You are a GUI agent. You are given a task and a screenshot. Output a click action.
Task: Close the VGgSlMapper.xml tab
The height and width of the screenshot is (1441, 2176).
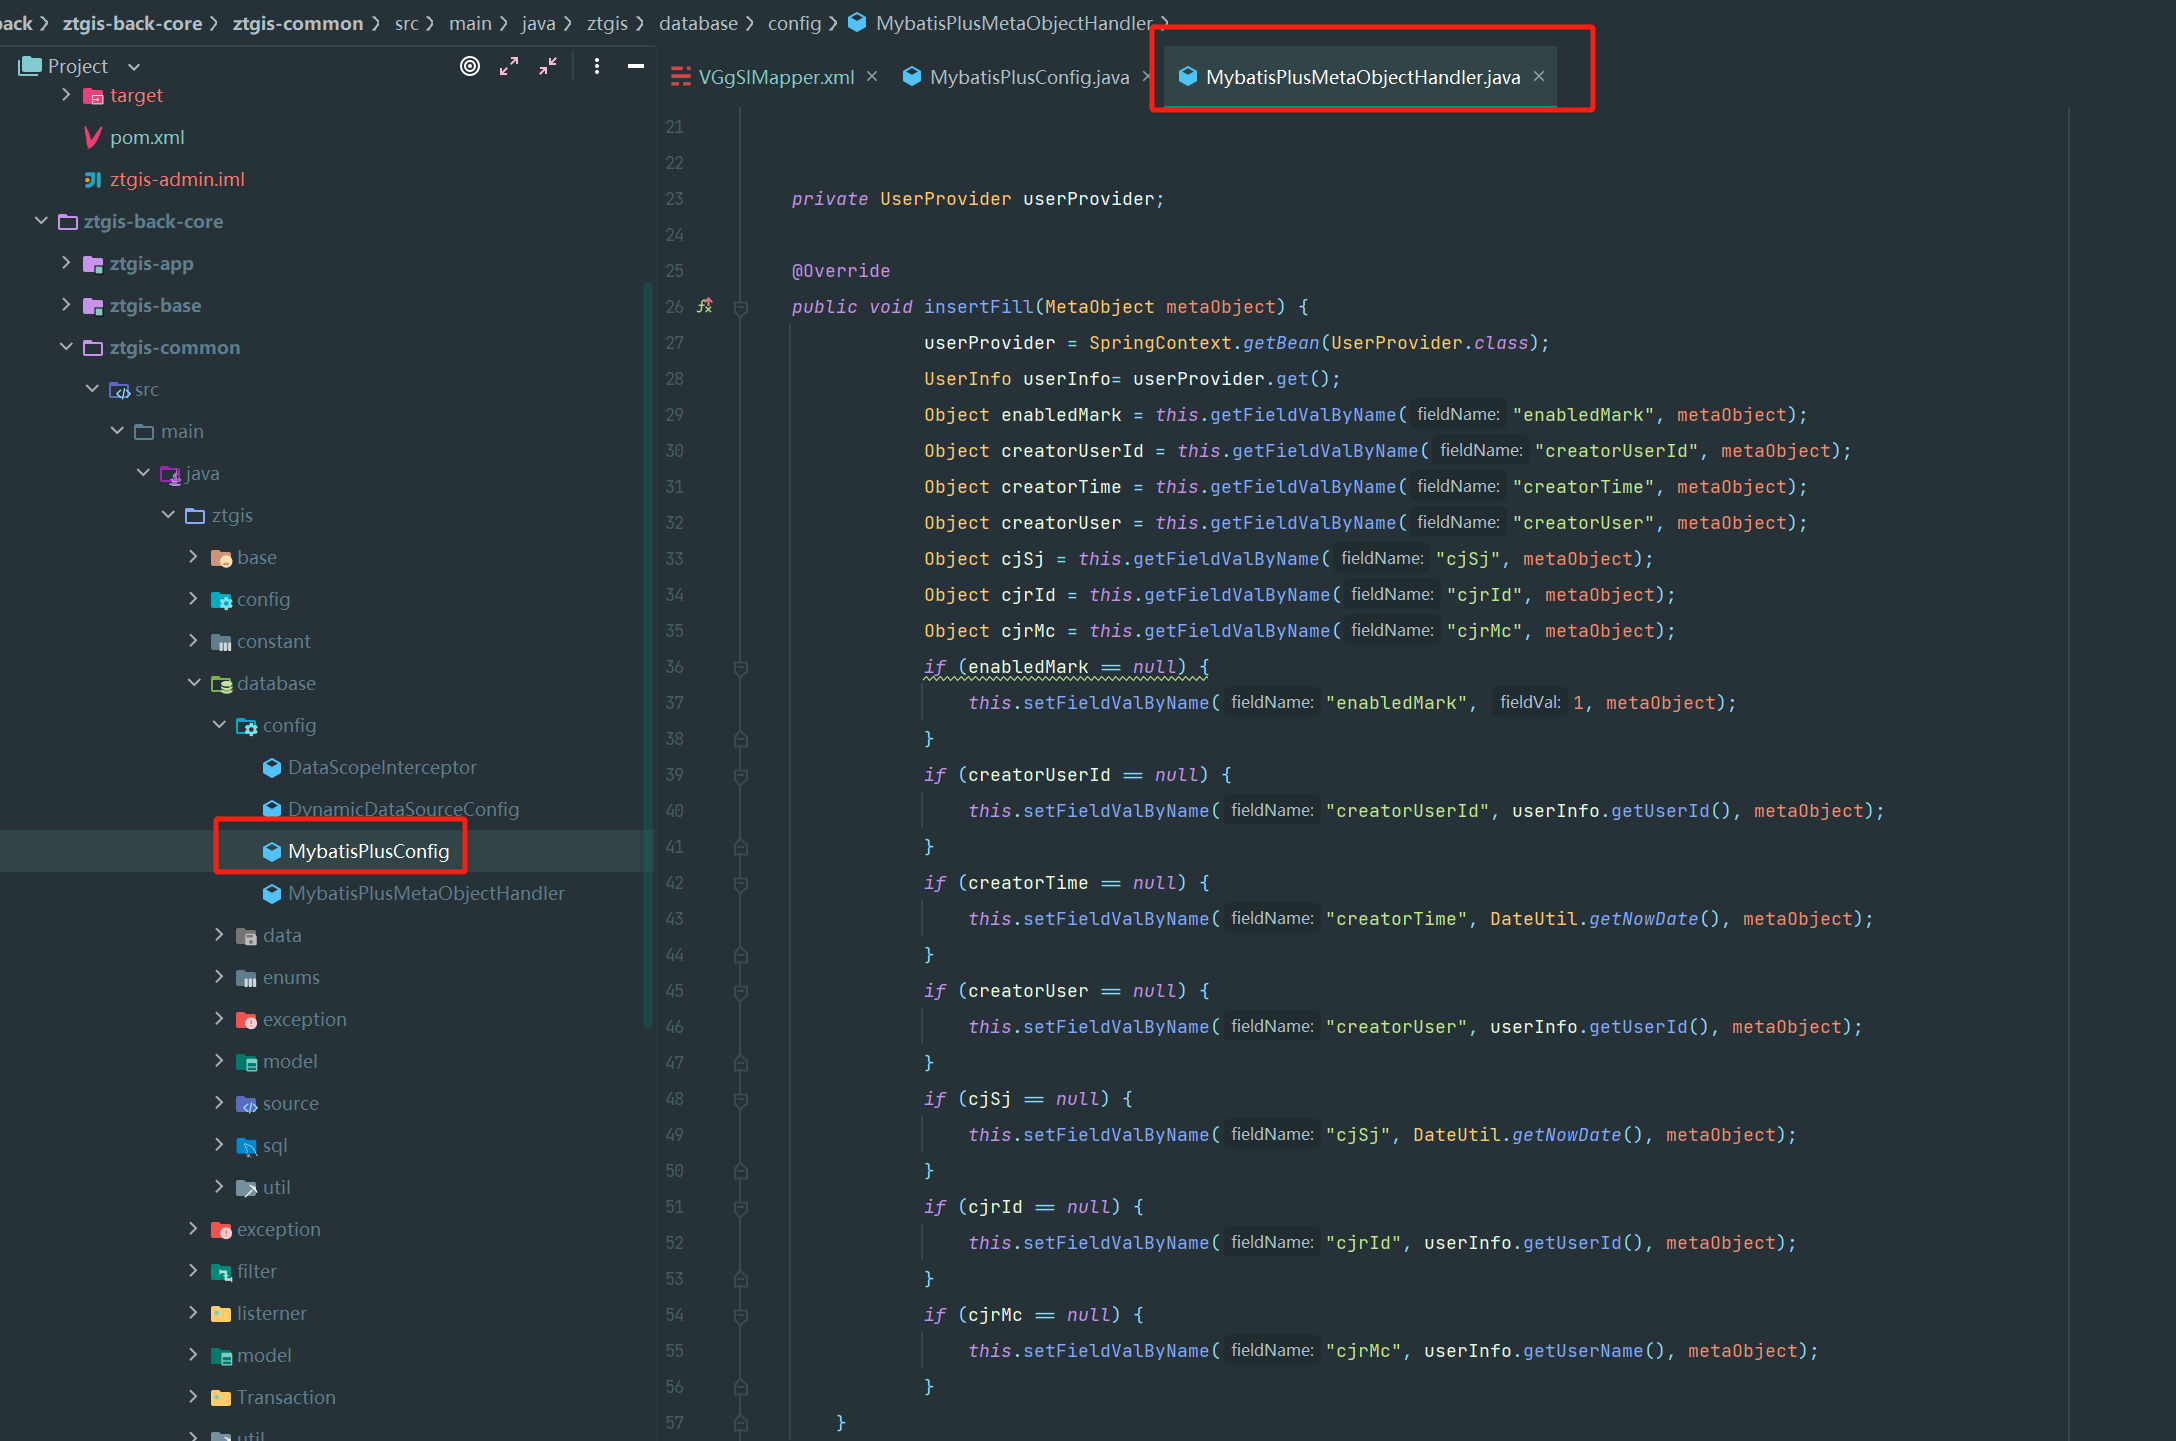point(872,76)
